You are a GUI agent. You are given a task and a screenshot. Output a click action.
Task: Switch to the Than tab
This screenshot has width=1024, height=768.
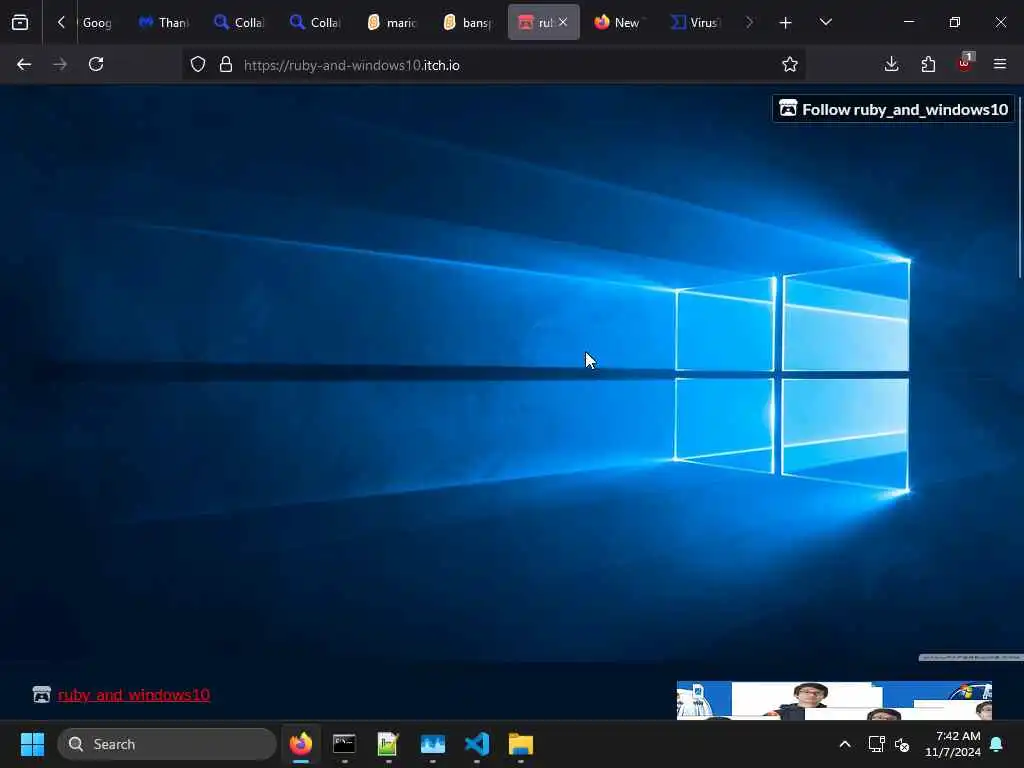coord(164,23)
